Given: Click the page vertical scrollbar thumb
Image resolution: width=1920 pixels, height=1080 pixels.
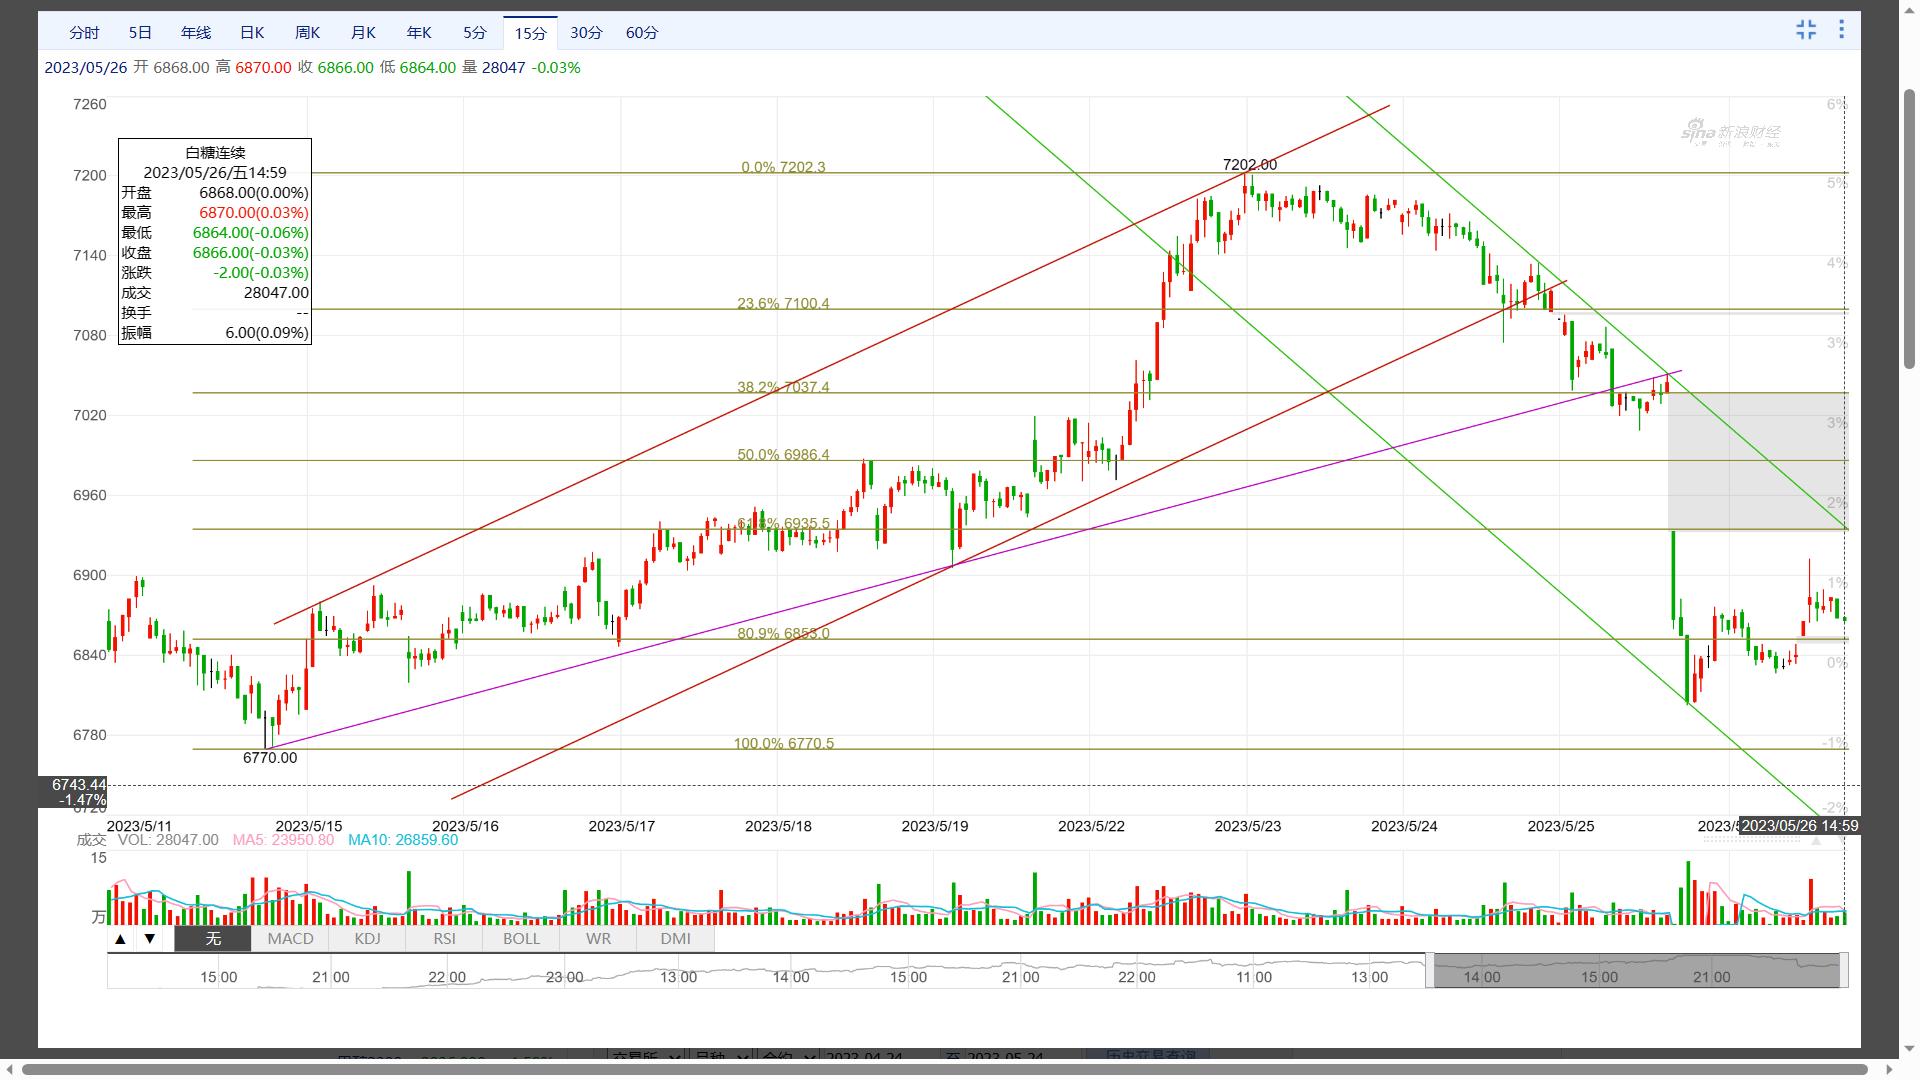Looking at the screenshot, I should 1909,230.
